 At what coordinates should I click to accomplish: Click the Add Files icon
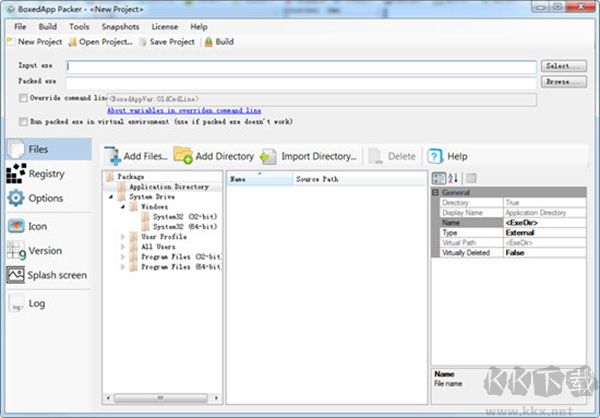pos(112,156)
